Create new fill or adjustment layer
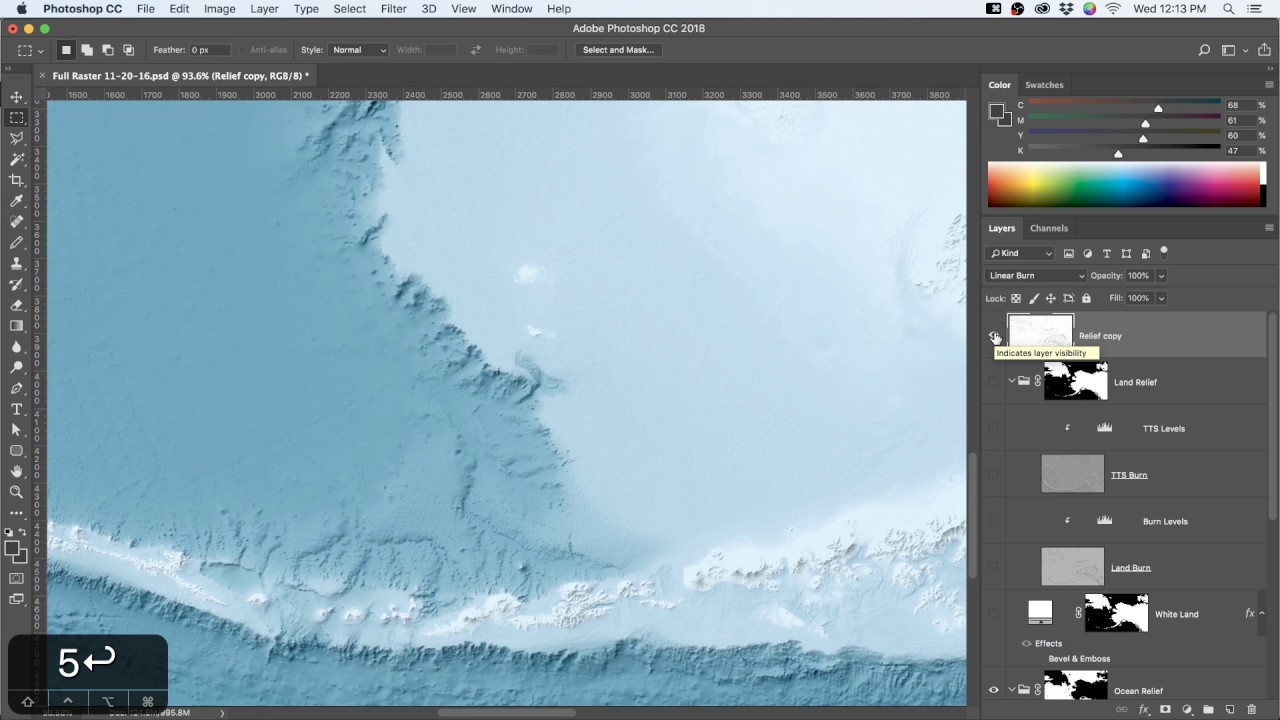The image size is (1280, 720). [1187, 710]
